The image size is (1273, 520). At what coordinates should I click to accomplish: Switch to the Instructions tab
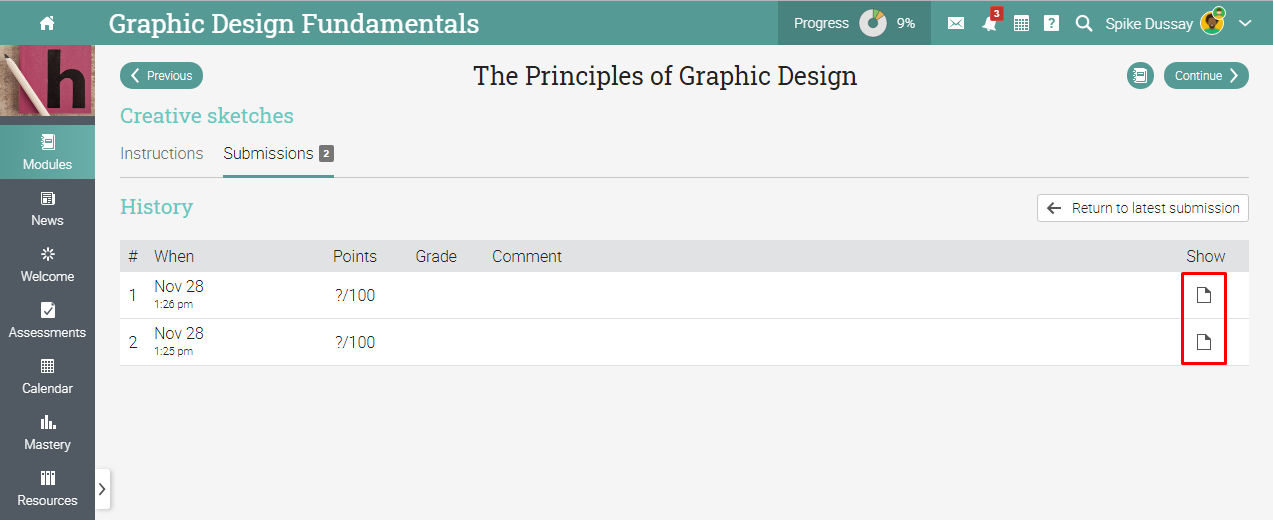point(162,154)
